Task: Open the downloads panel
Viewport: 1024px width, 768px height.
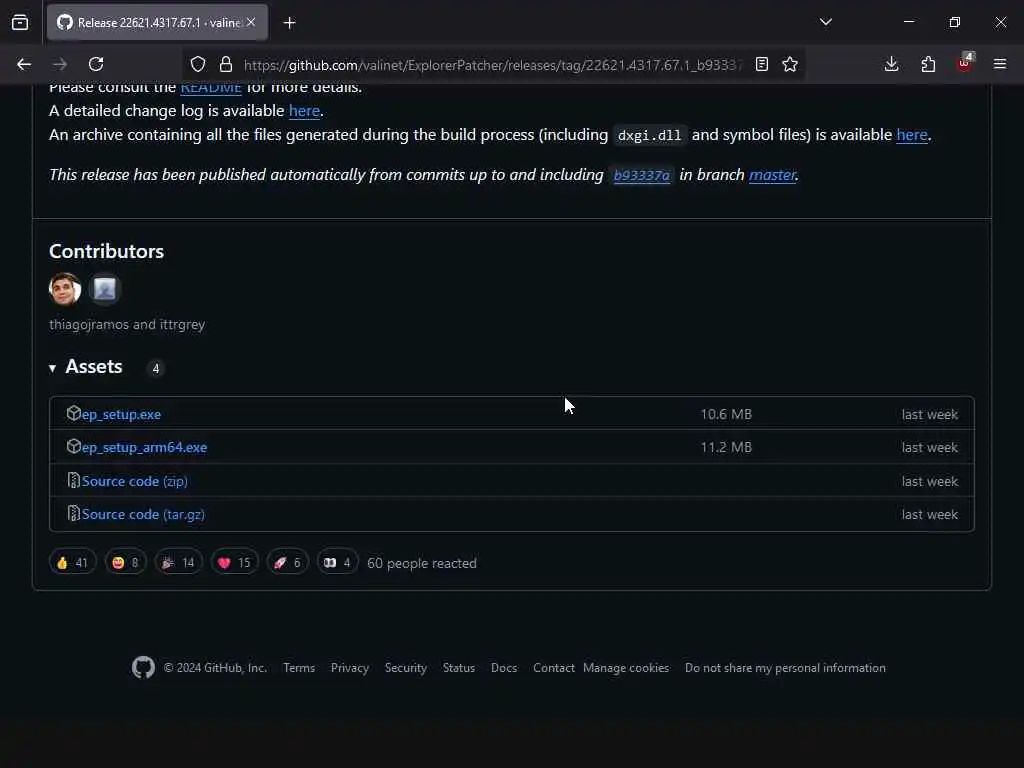Action: click(891, 64)
